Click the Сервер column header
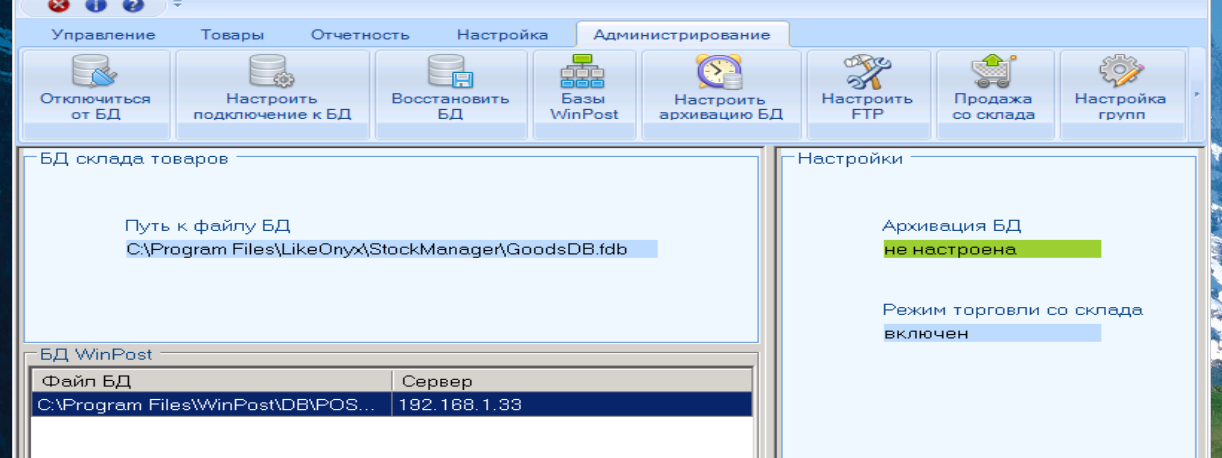The image size is (1222, 458). click(571, 381)
